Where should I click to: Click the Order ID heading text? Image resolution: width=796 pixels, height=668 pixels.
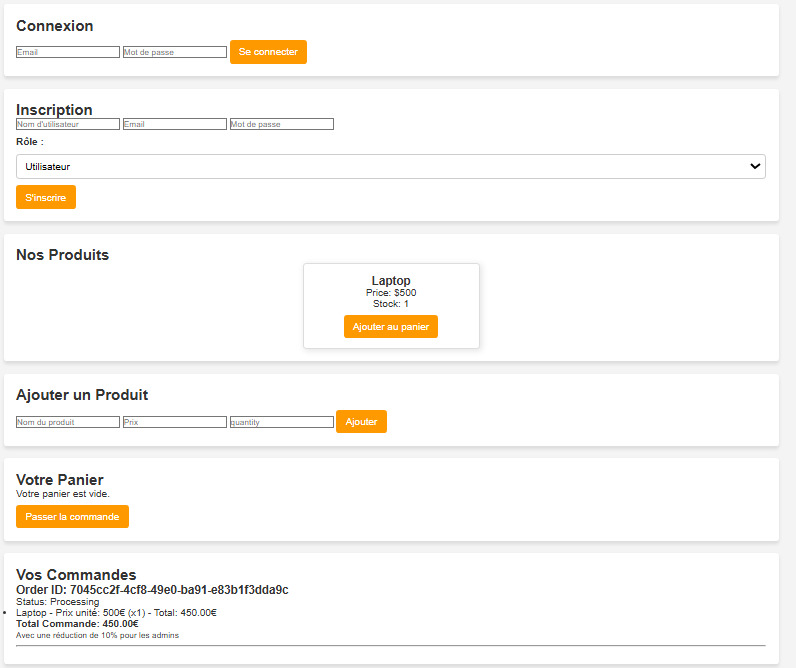pyautogui.click(x=152, y=590)
